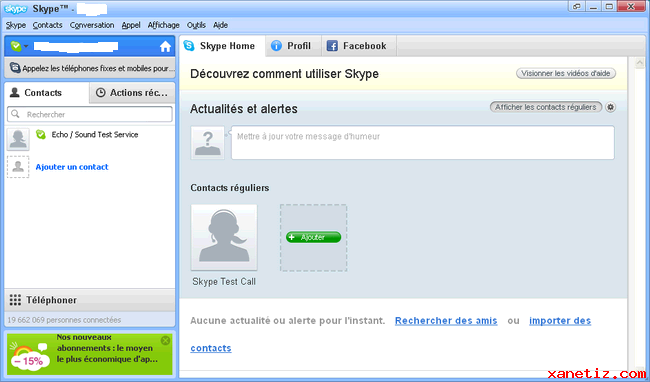The height and width of the screenshot is (382, 650).
Task: Select the Profil tab
Action: click(x=293, y=46)
